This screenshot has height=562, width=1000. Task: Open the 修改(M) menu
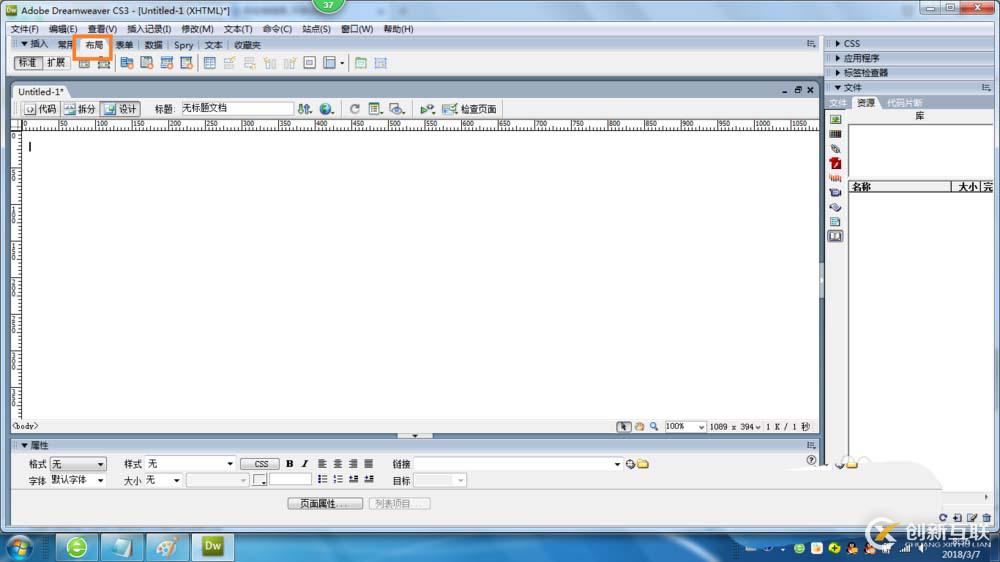click(x=197, y=29)
